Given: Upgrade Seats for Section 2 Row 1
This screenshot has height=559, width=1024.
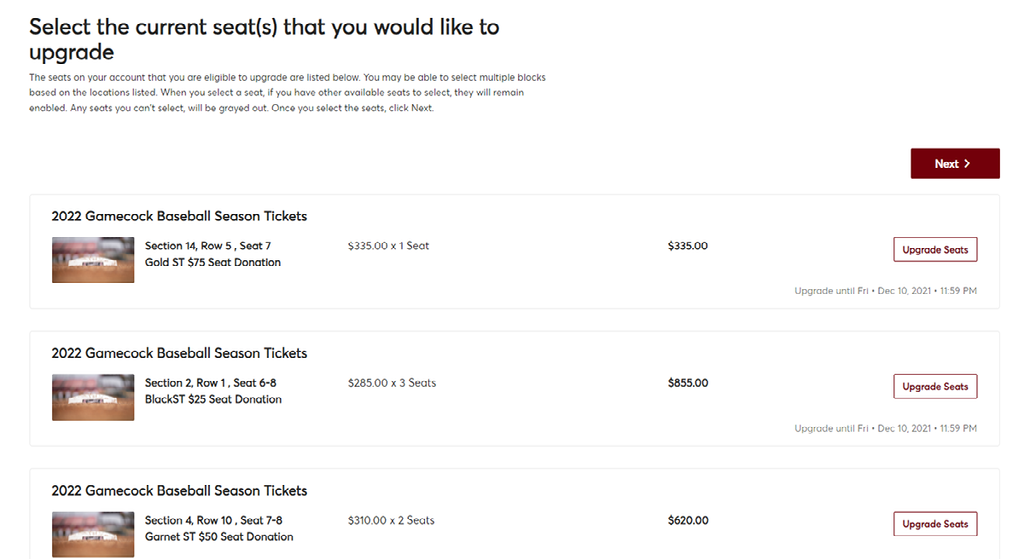Looking at the screenshot, I should 934,387.
